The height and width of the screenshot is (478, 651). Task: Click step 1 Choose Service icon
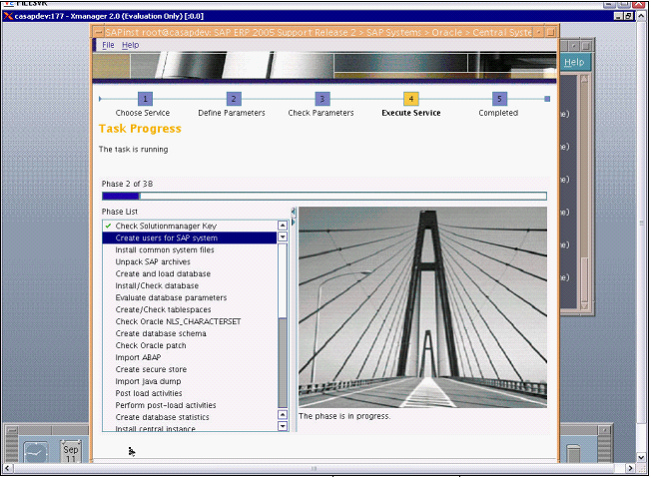(145, 99)
